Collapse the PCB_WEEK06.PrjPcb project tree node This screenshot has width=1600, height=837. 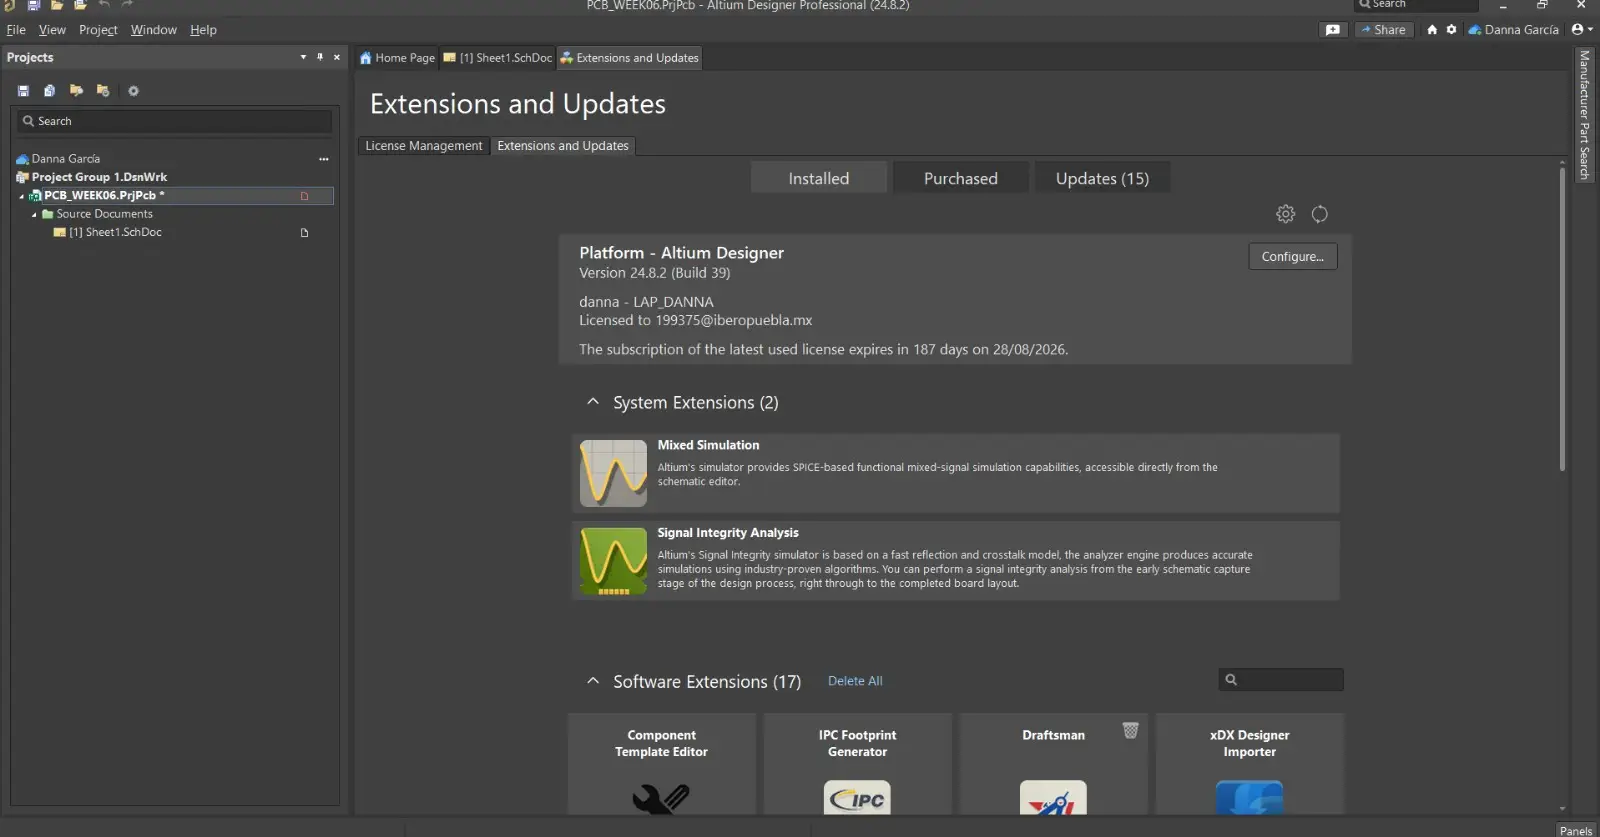pos(21,196)
